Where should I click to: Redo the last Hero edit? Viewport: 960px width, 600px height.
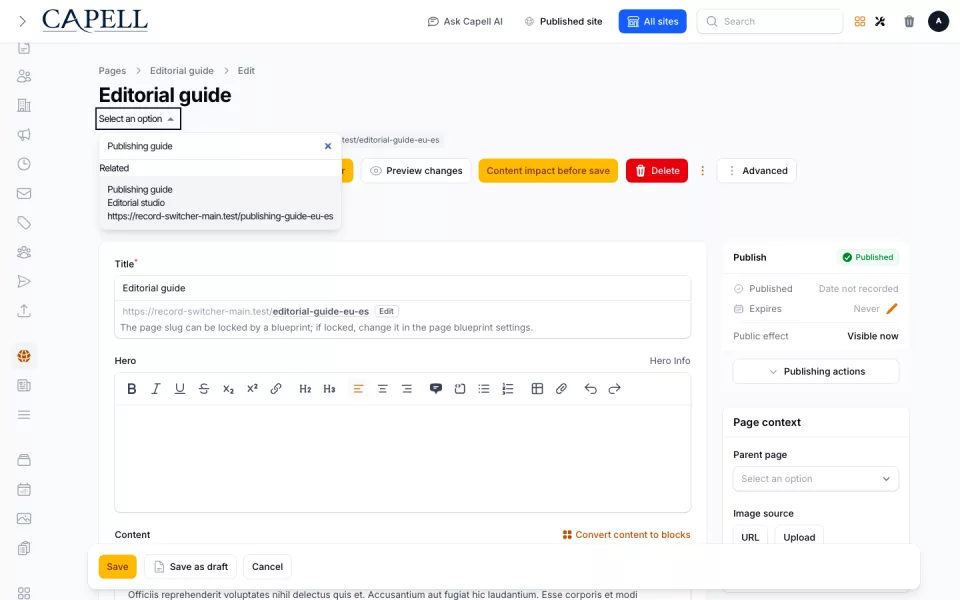[614, 389]
